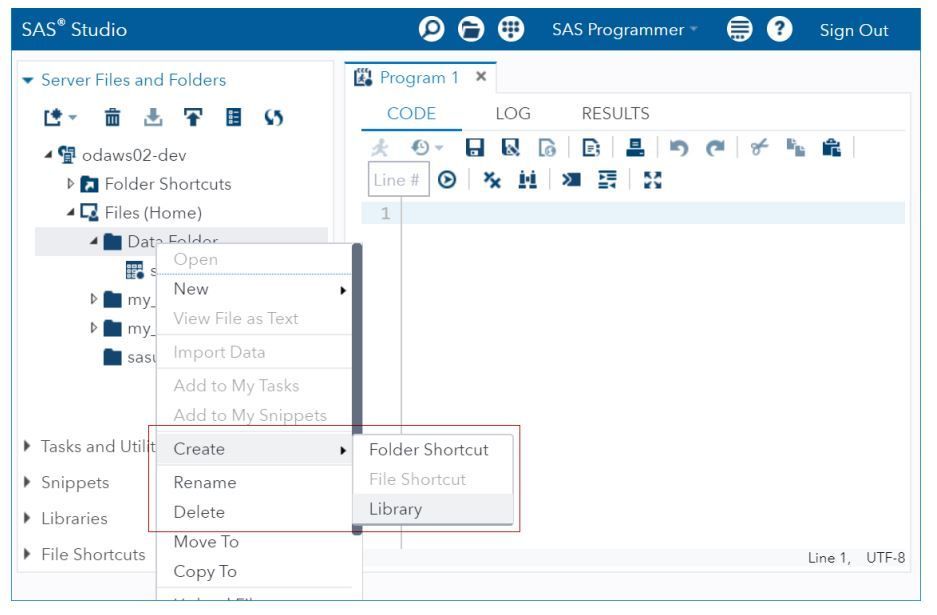Select Files (Home) in the tree
Viewport: 937px width, 615px height.
153,213
